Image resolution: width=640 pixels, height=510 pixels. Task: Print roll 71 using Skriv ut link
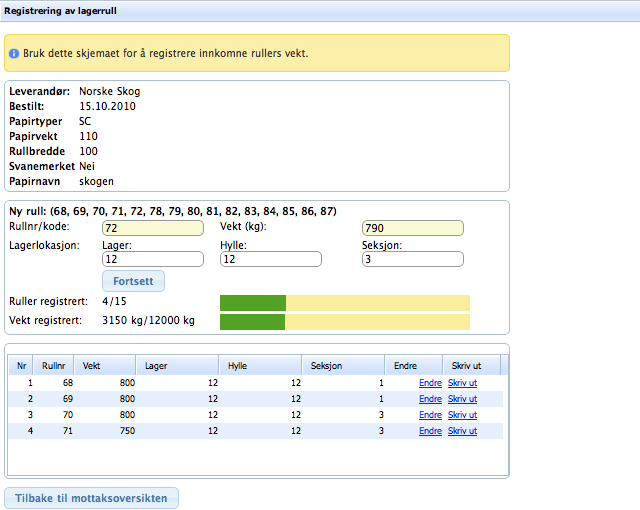click(463, 431)
